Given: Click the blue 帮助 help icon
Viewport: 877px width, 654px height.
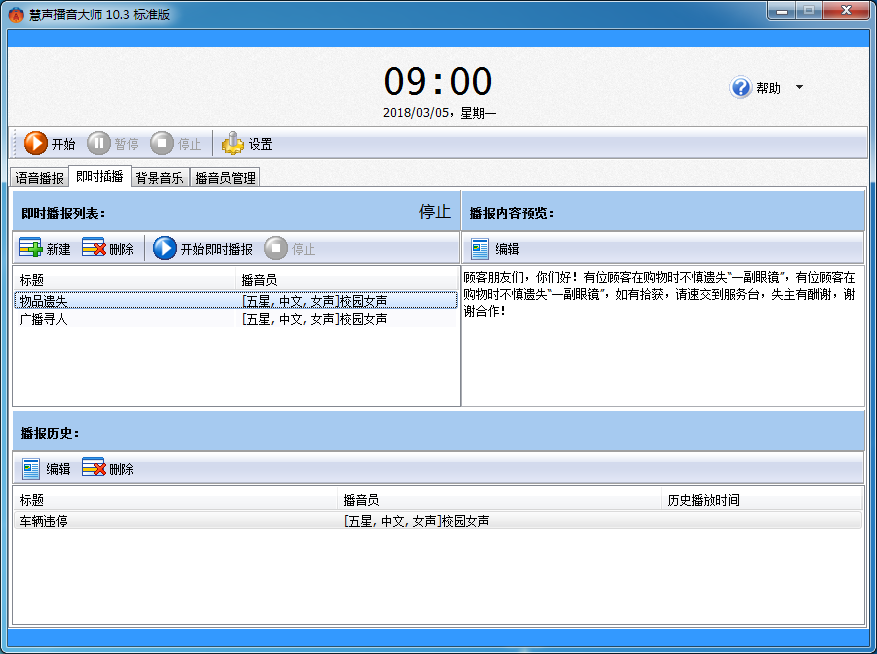Looking at the screenshot, I should (x=741, y=88).
